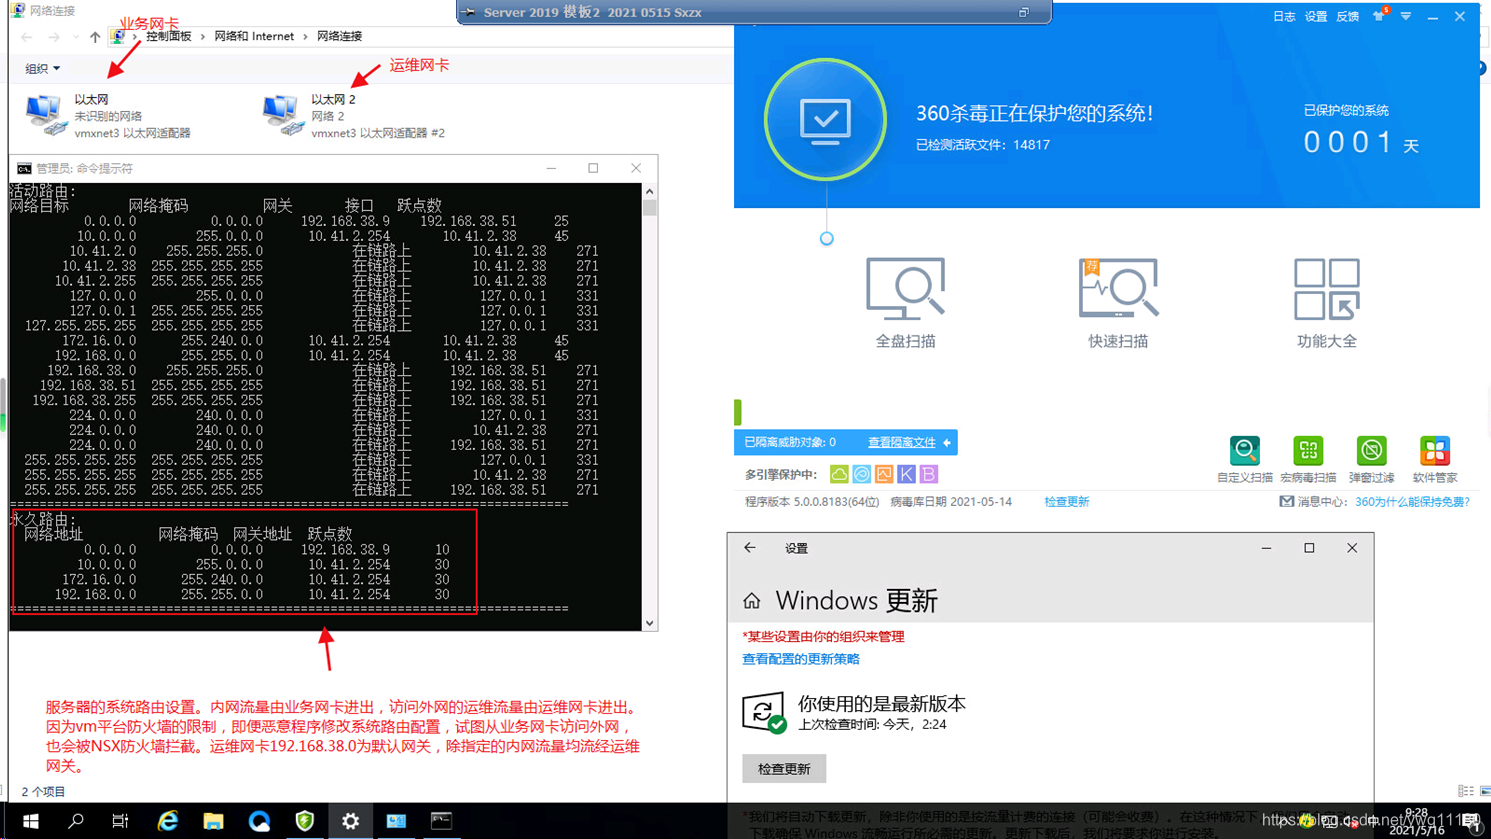
Task: Navigate back in Network Connections window
Action: point(27,37)
